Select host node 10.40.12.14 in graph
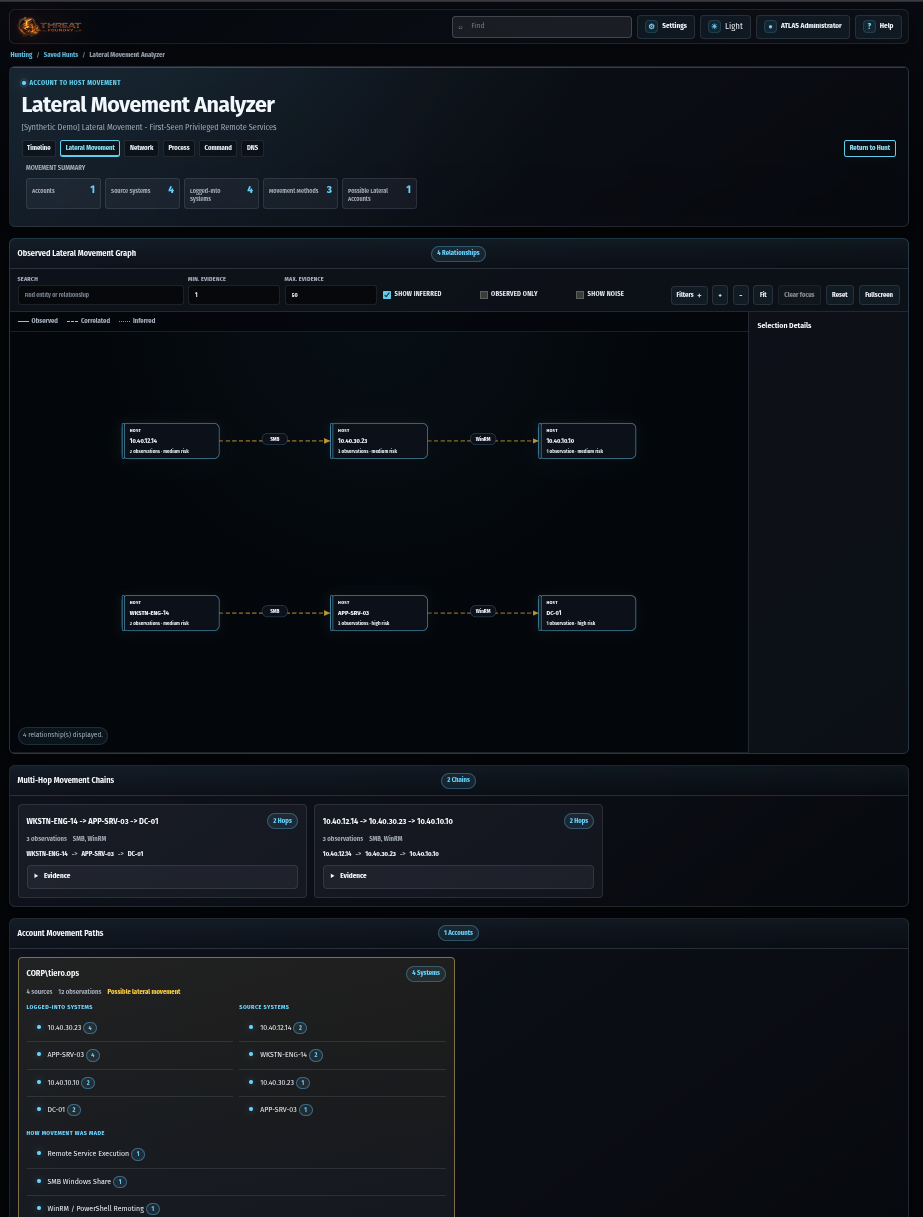Viewport: 923px width, 1217px height. pos(170,441)
